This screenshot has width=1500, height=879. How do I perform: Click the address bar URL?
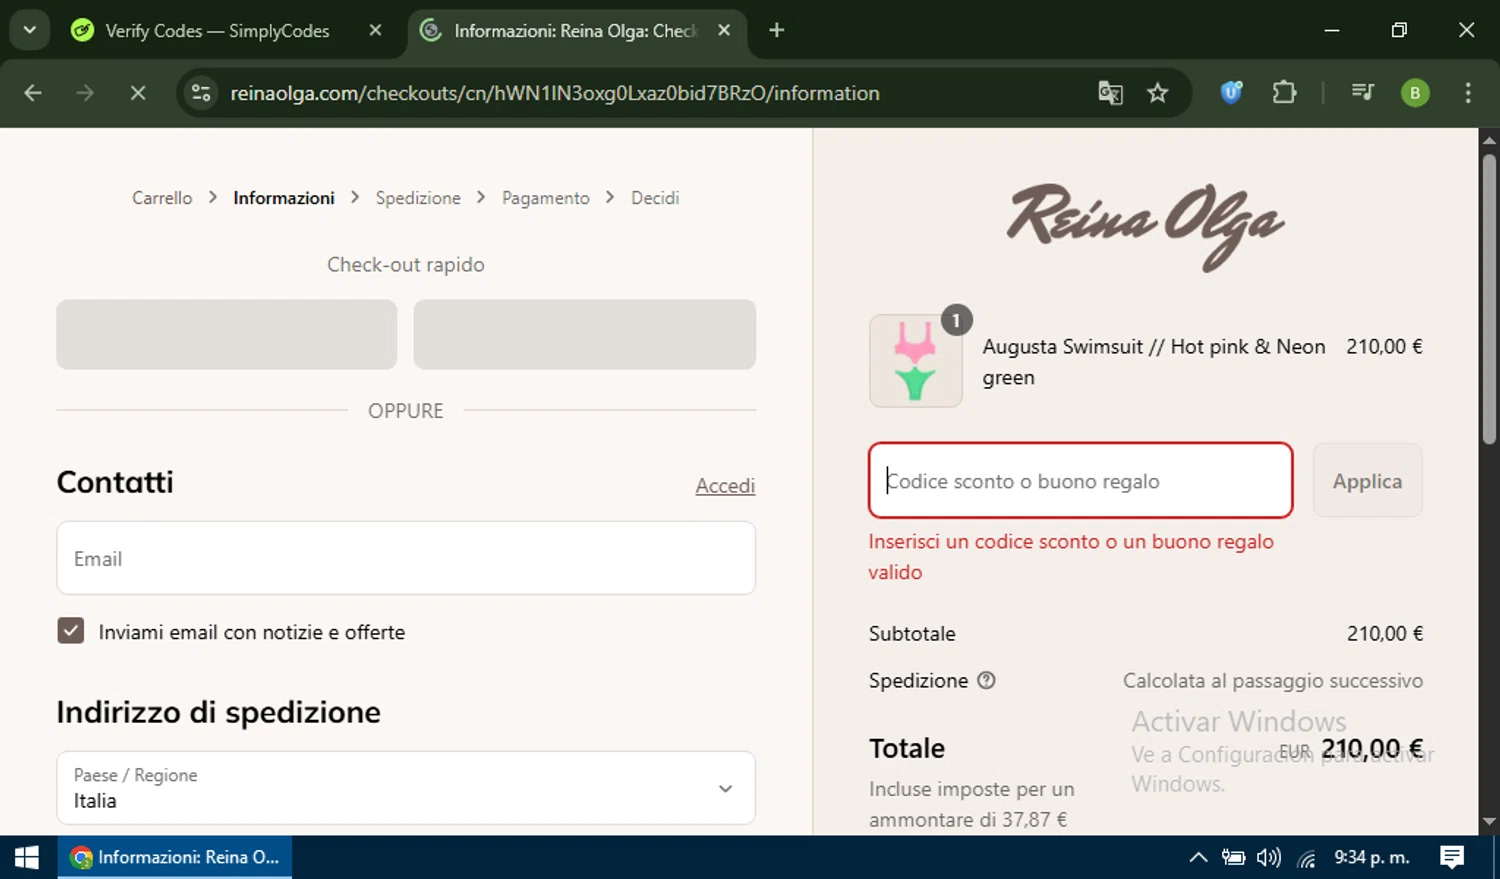555,93
